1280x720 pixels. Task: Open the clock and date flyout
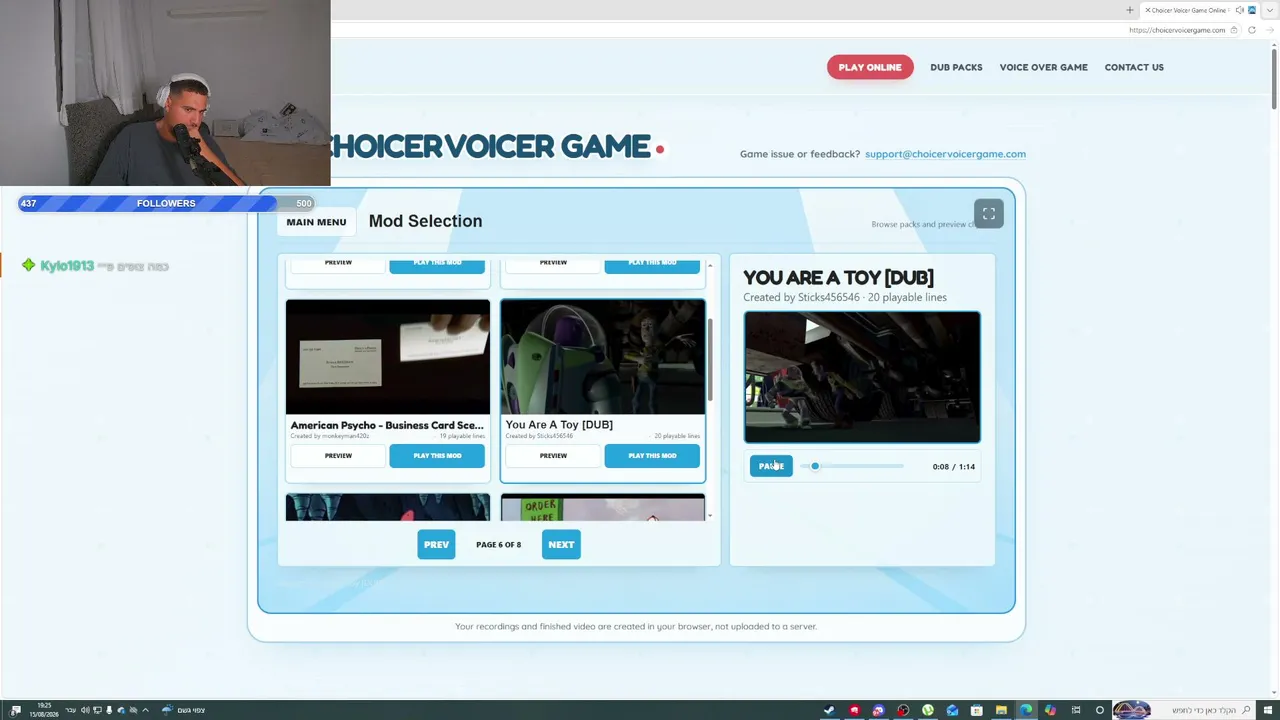pos(44,710)
